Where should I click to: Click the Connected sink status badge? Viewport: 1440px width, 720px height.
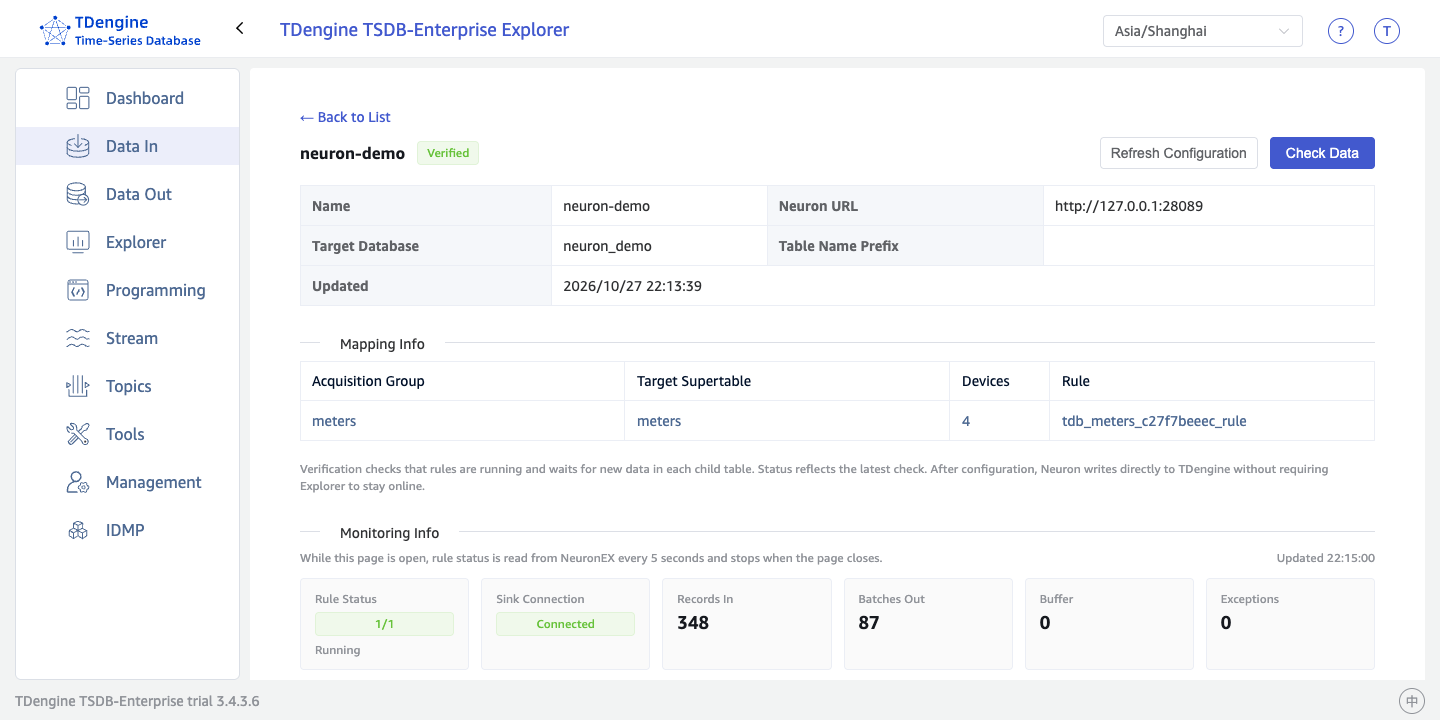565,624
